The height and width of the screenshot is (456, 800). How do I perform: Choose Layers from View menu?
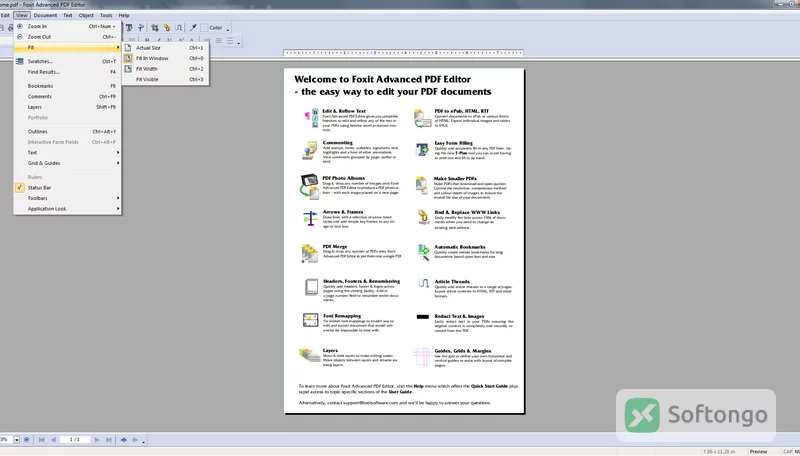67,107
